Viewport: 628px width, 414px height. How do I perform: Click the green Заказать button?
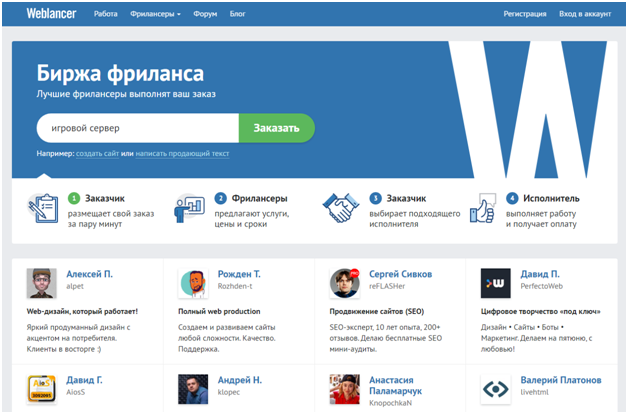(277, 128)
